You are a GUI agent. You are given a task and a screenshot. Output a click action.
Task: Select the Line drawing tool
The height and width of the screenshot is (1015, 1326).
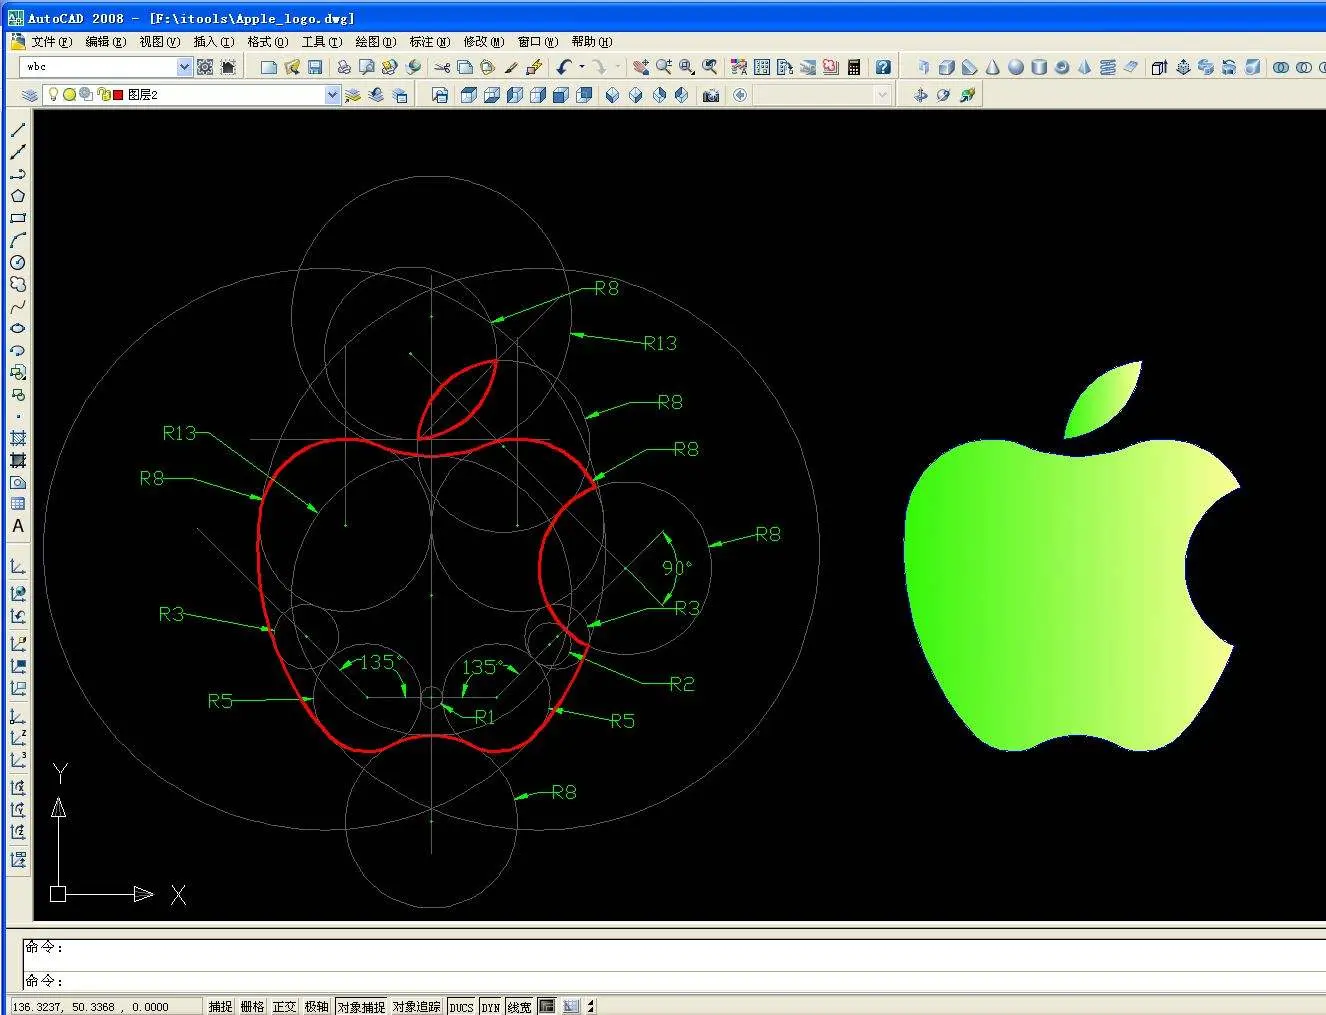click(x=18, y=130)
